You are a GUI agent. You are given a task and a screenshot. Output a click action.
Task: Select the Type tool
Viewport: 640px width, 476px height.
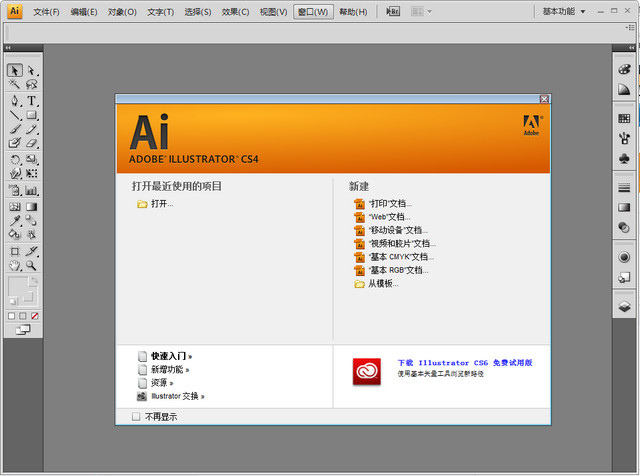coord(32,101)
